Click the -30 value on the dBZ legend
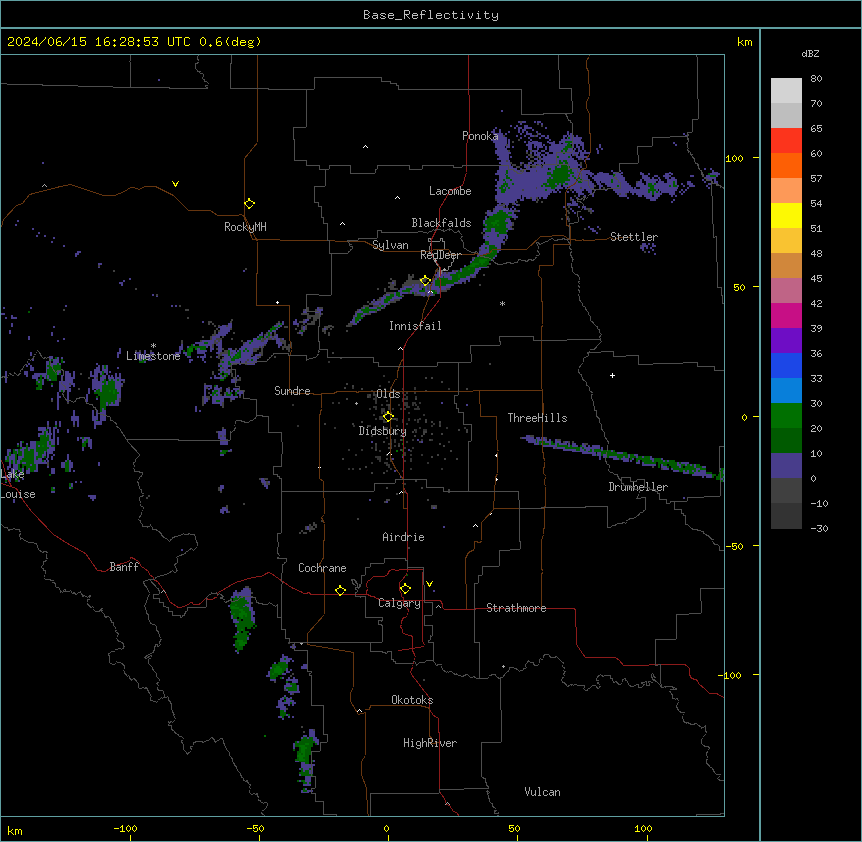This screenshot has height=842, width=862. click(819, 529)
